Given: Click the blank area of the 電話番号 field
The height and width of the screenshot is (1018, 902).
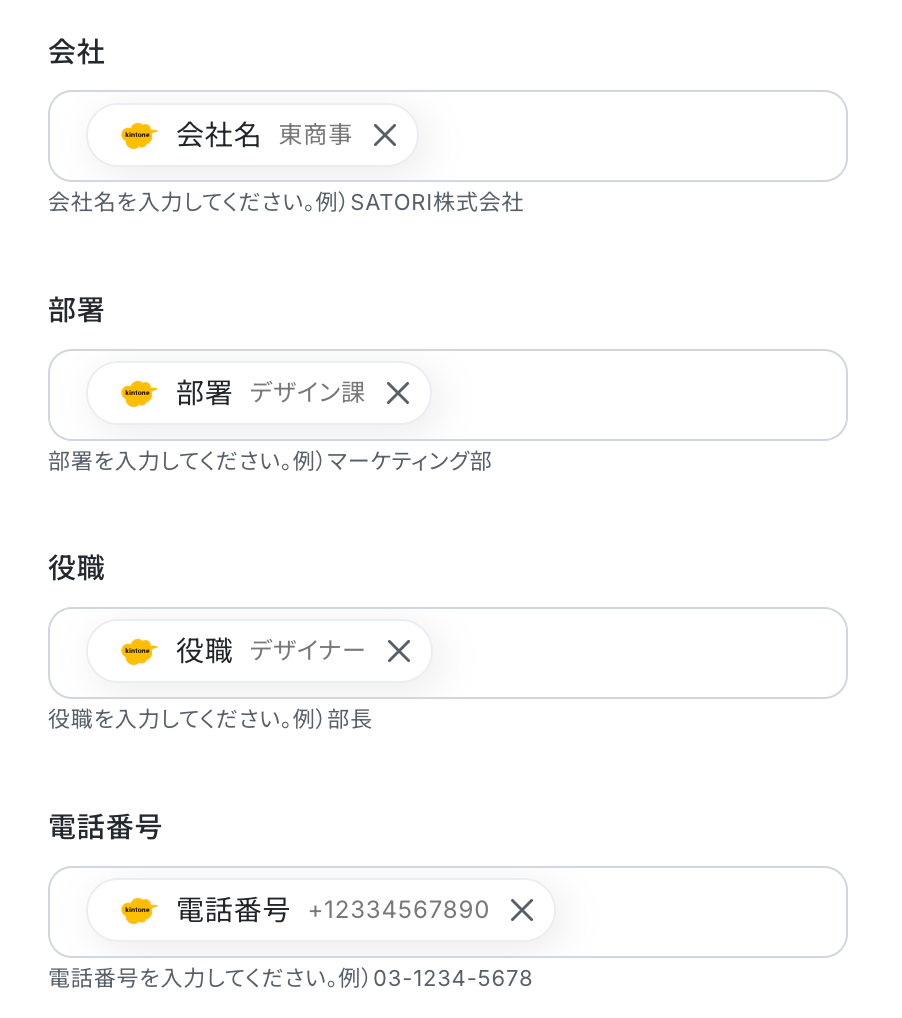Looking at the screenshot, I should coord(698,910).
